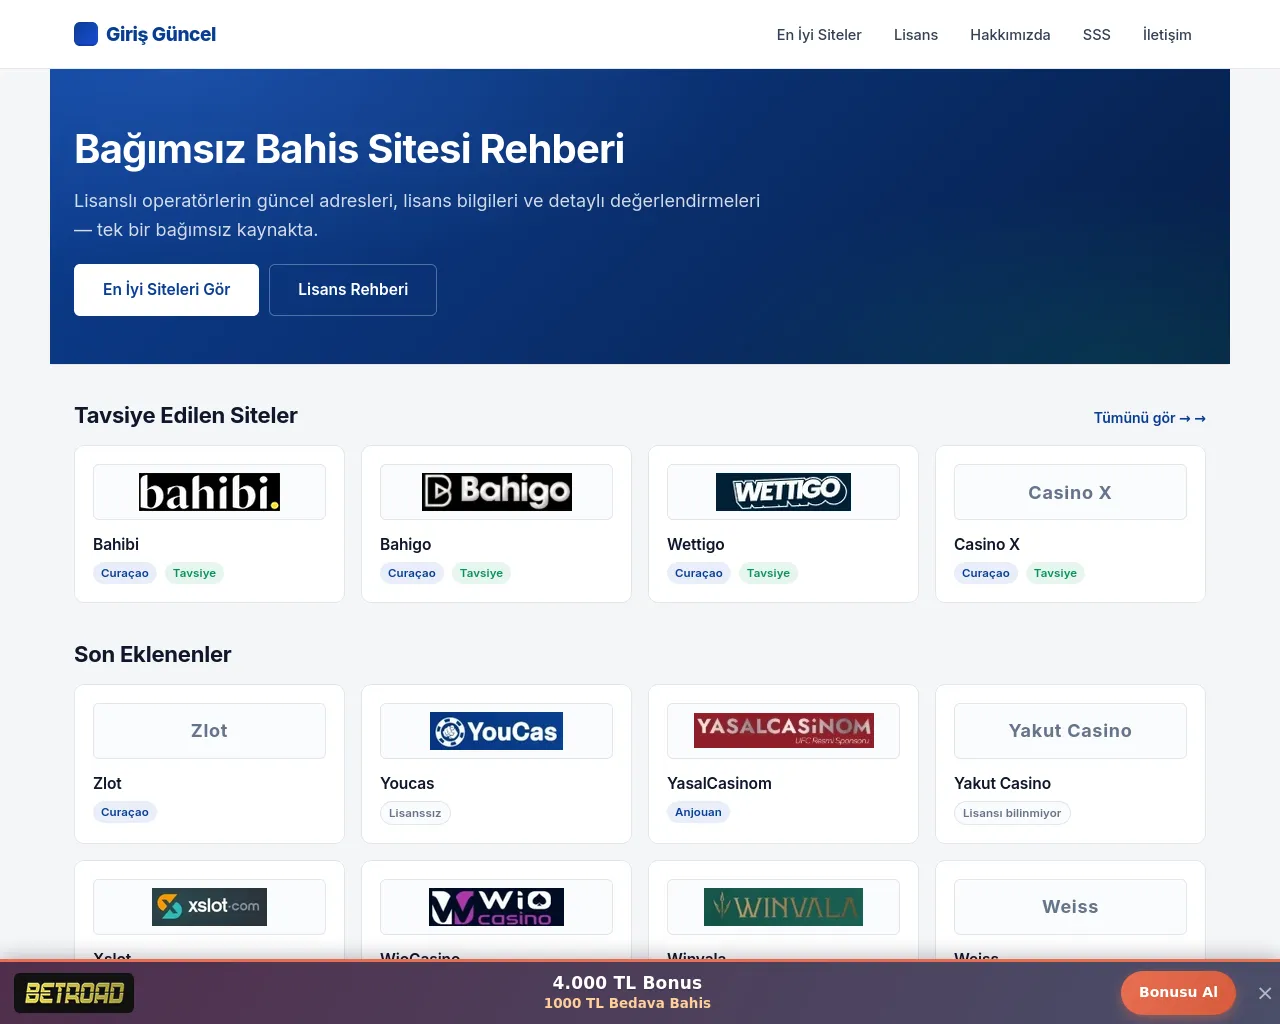
Task: Click the En İyi Siteleri Gör button
Action: (x=166, y=290)
